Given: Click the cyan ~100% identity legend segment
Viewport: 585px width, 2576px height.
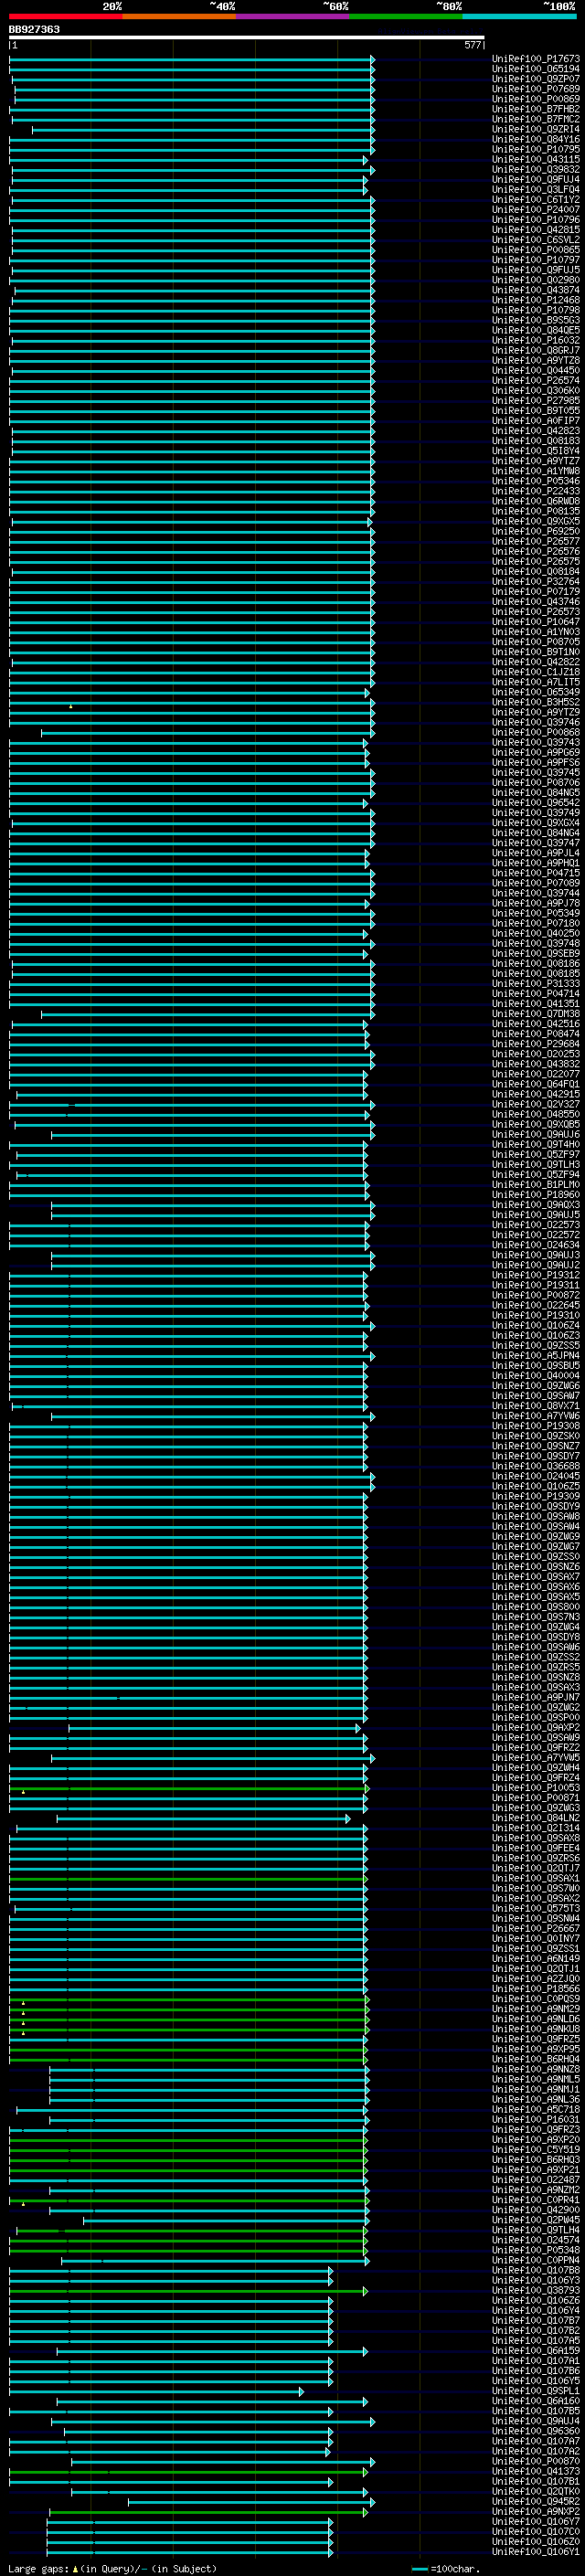Looking at the screenshot, I should [x=519, y=16].
